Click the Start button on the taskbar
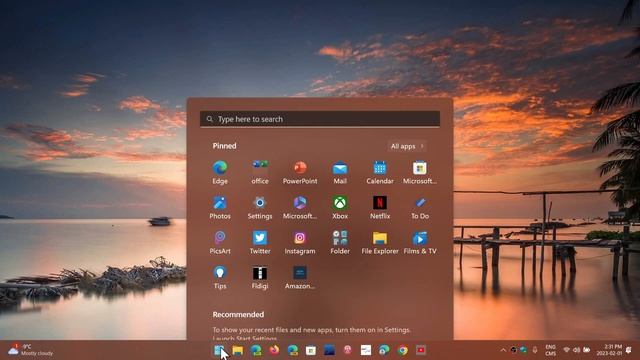The width and height of the screenshot is (640, 360). pyautogui.click(x=219, y=350)
